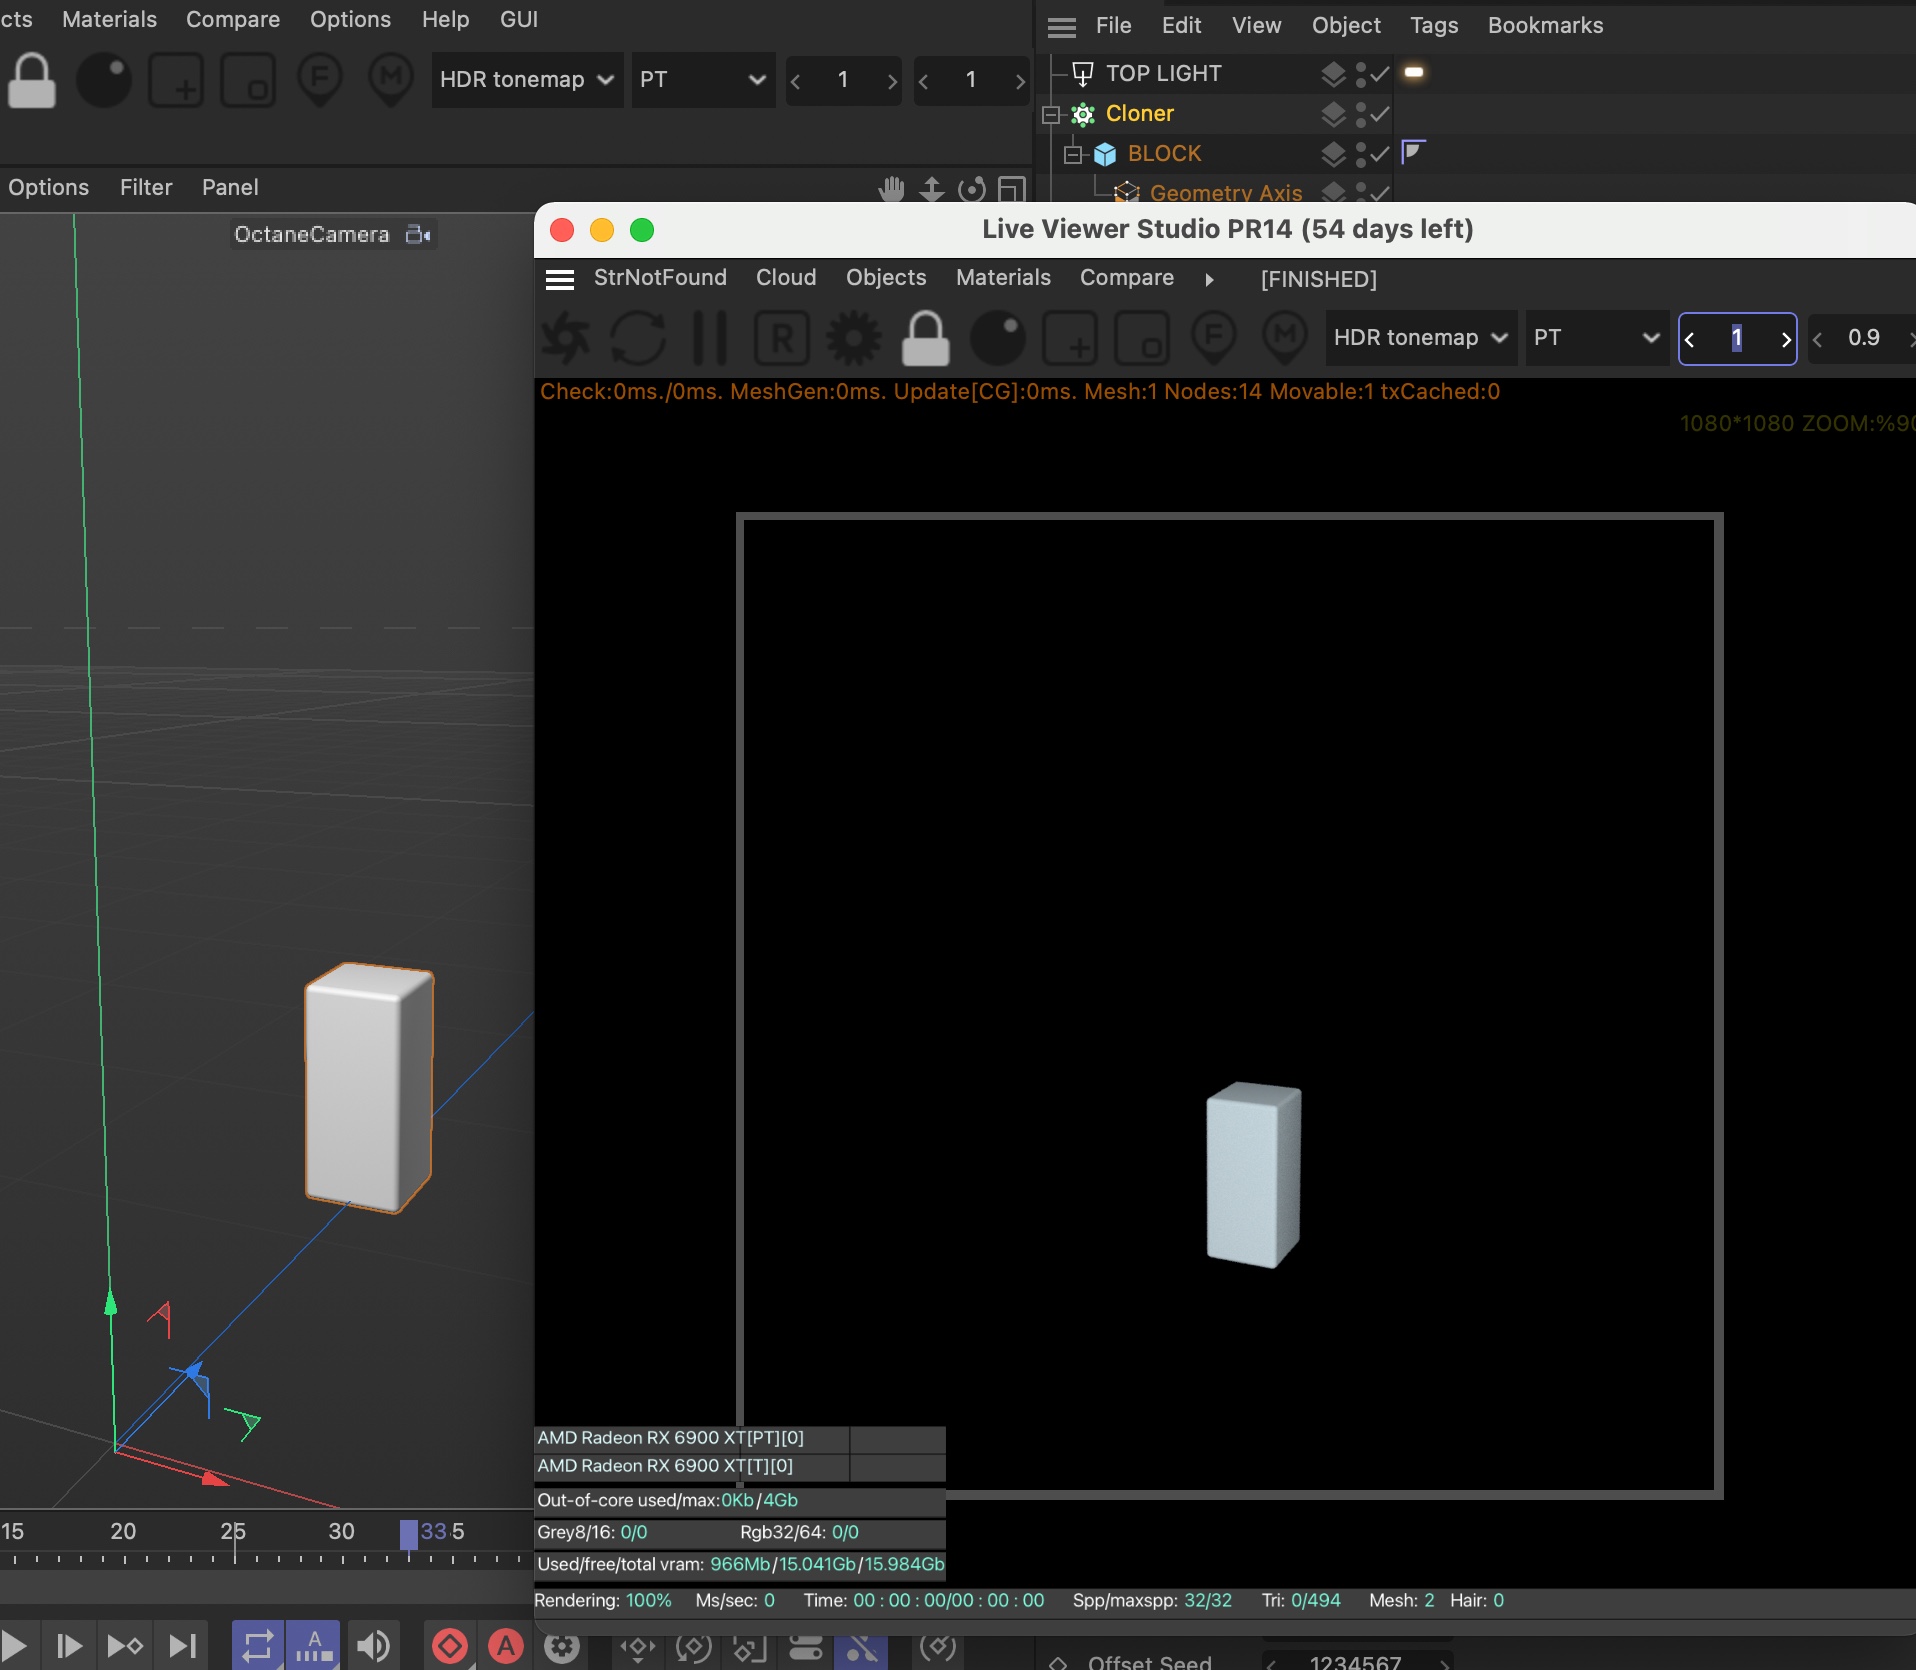Jump to the next keyframe

[125, 1645]
